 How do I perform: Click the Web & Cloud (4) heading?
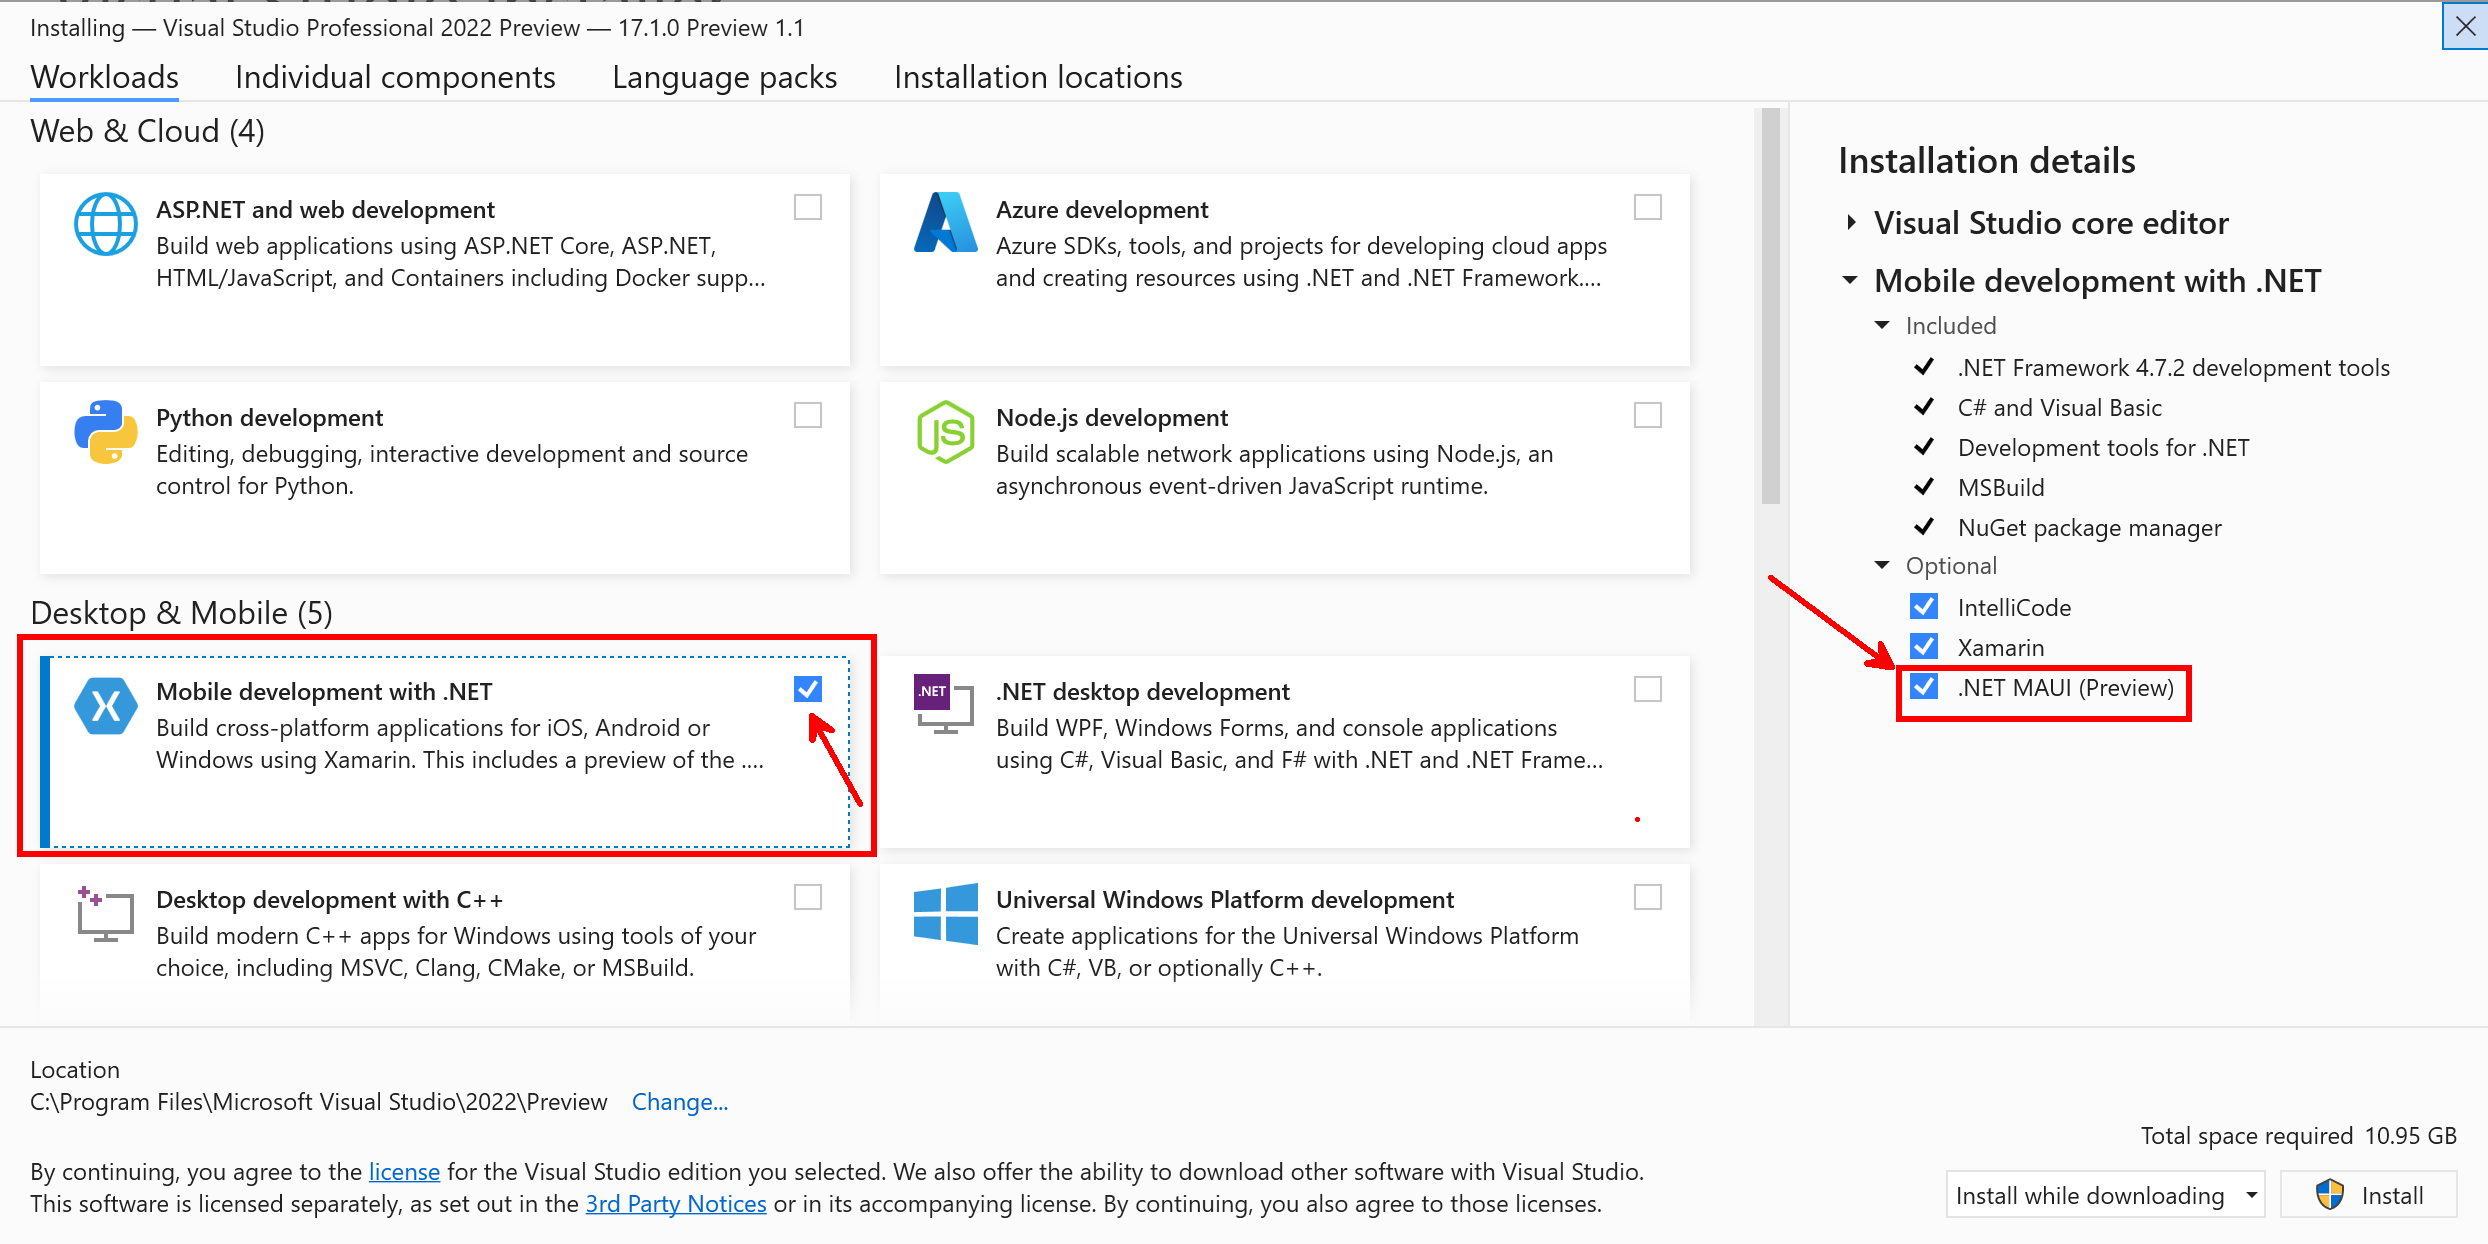148,131
